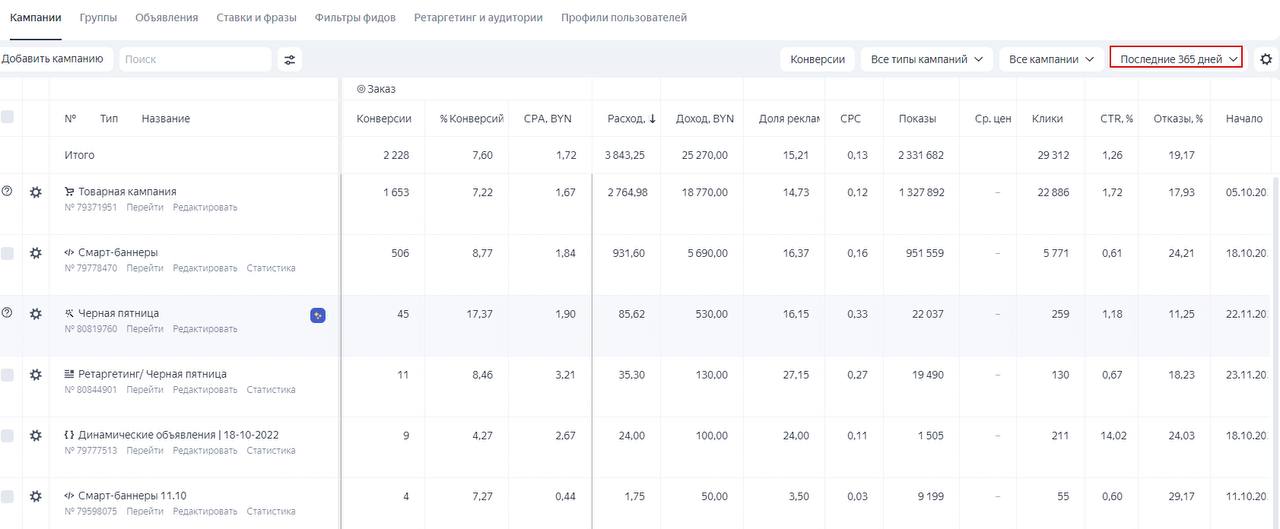The image size is (1280, 529).
Task: Open settings gear for Товарная кампания
Action: (x=36, y=192)
